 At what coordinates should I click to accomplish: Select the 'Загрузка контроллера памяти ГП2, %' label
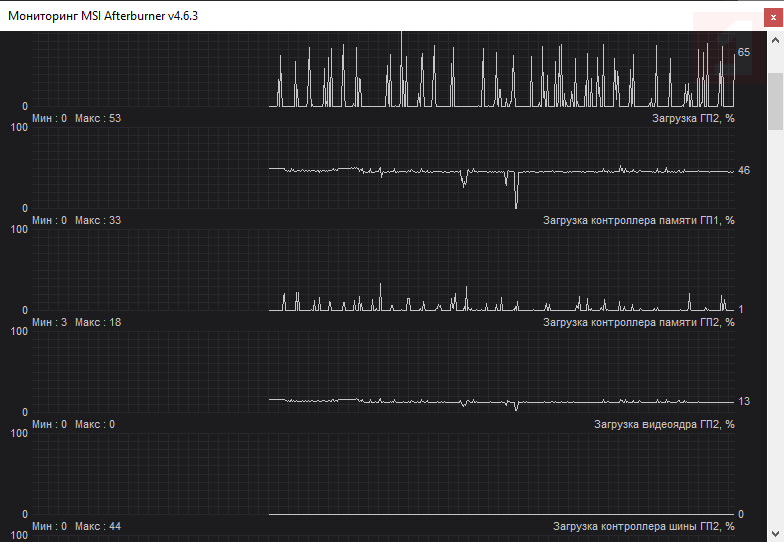[x=638, y=322]
